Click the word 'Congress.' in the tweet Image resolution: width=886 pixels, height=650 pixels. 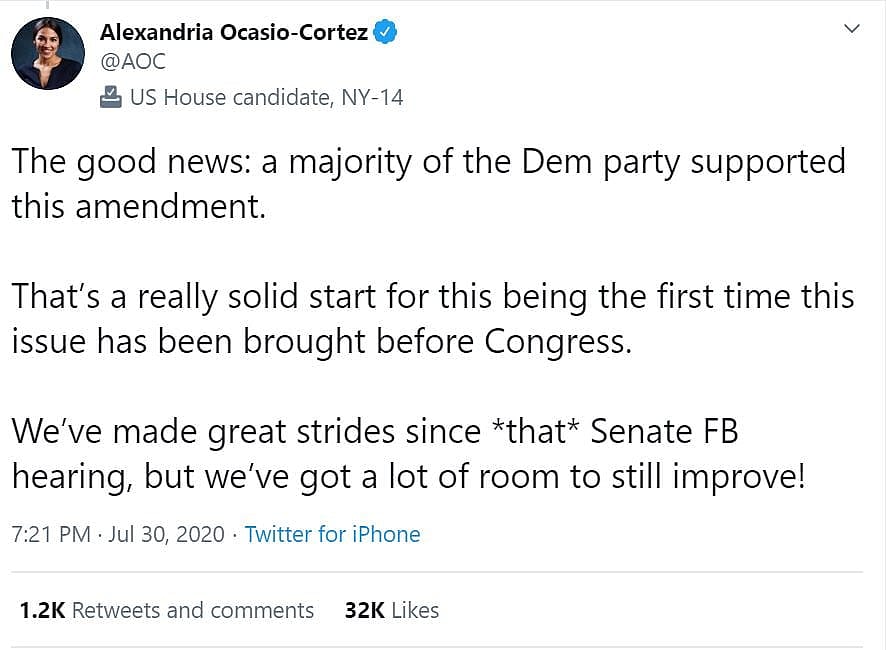(559, 341)
